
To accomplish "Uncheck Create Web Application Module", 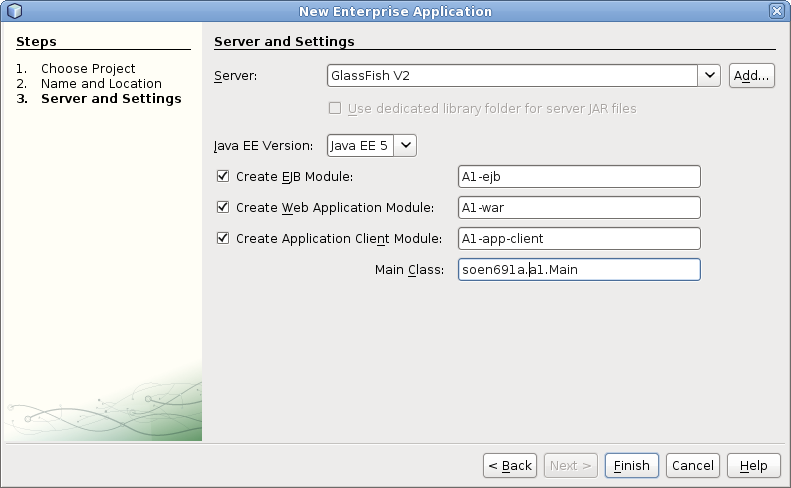I will coord(223,208).
